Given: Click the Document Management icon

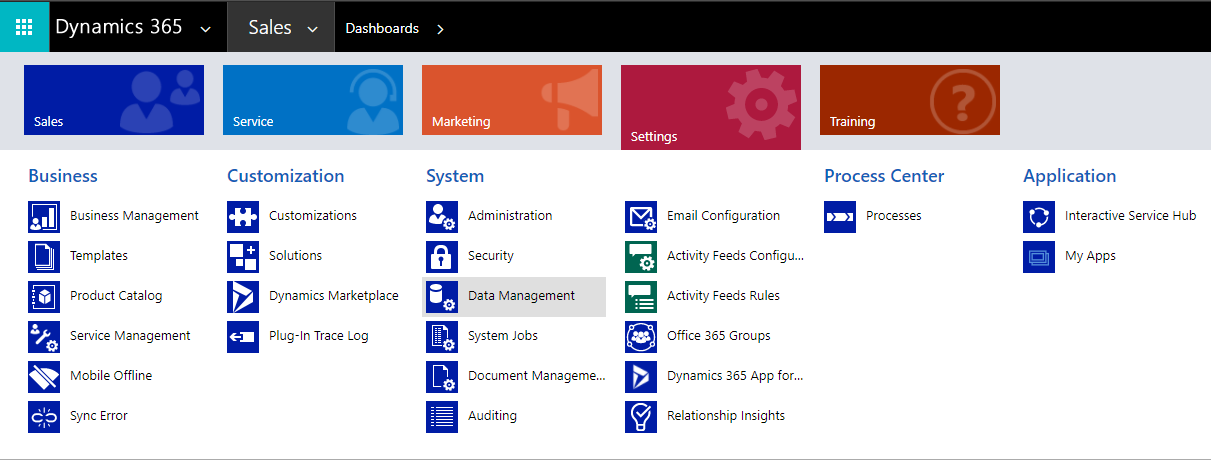Looking at the screenshot, I should (x=442, y=377).
